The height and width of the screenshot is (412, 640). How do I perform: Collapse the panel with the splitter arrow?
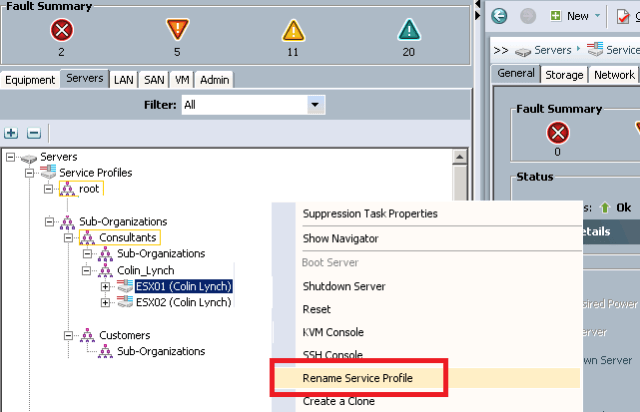coord(478,4)
